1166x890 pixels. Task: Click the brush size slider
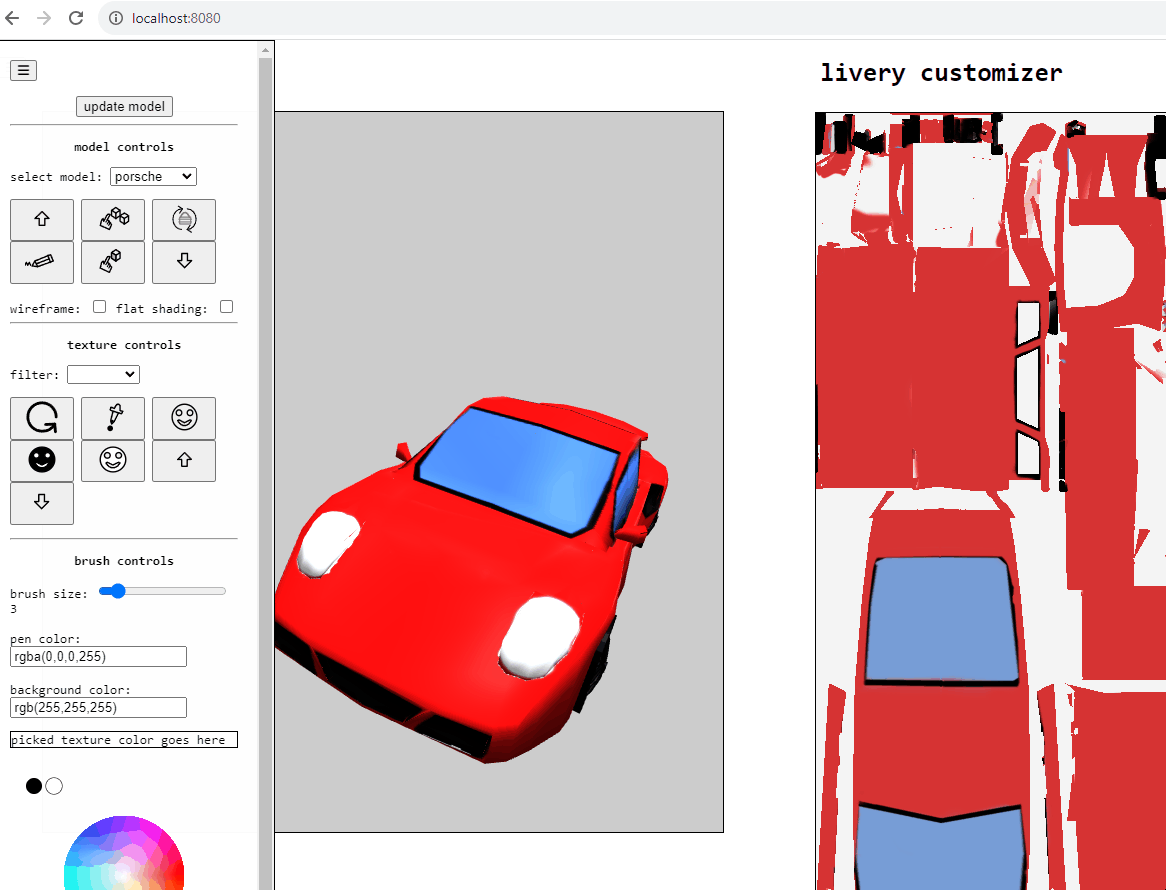(162, 591)
